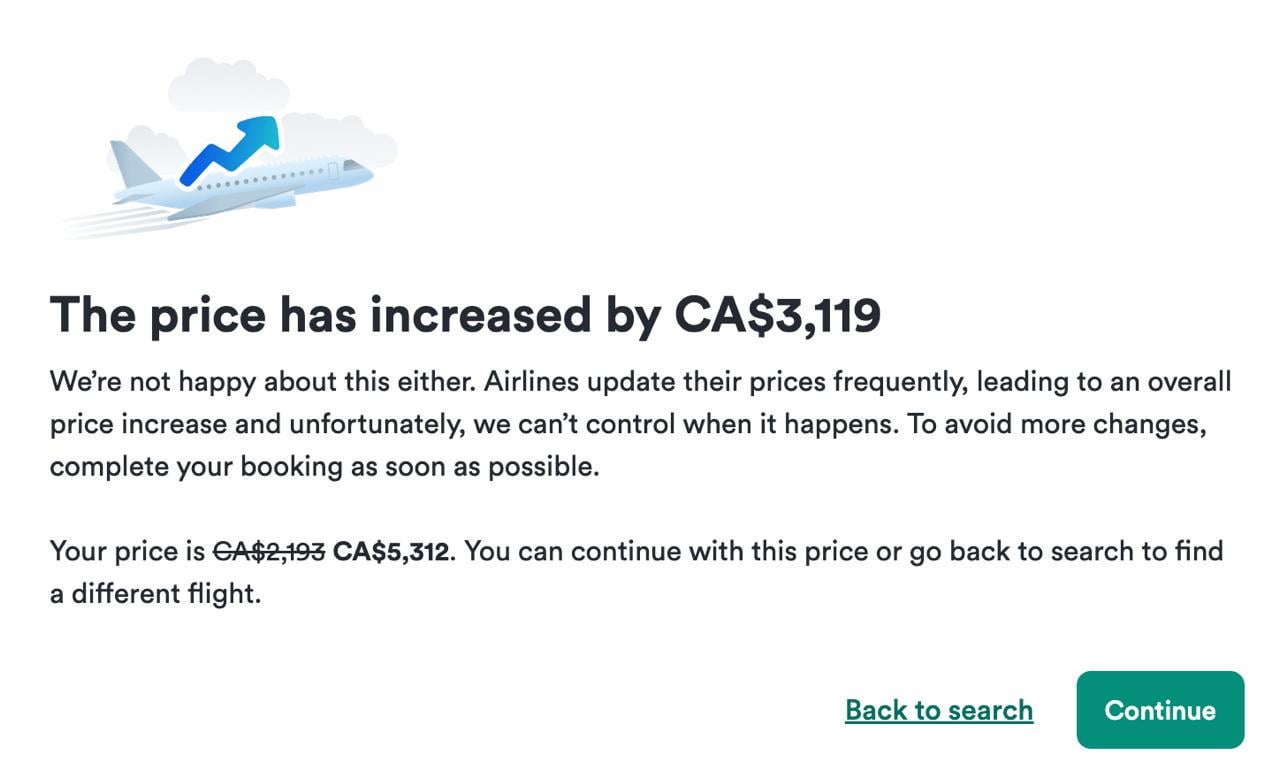Click the airplane nose cockpit window

(x=354, y=165)
